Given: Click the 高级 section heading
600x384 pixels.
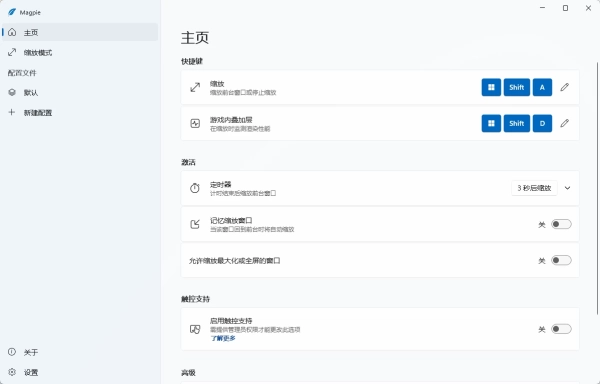Looking at the screenshot, I should [188, 373].
